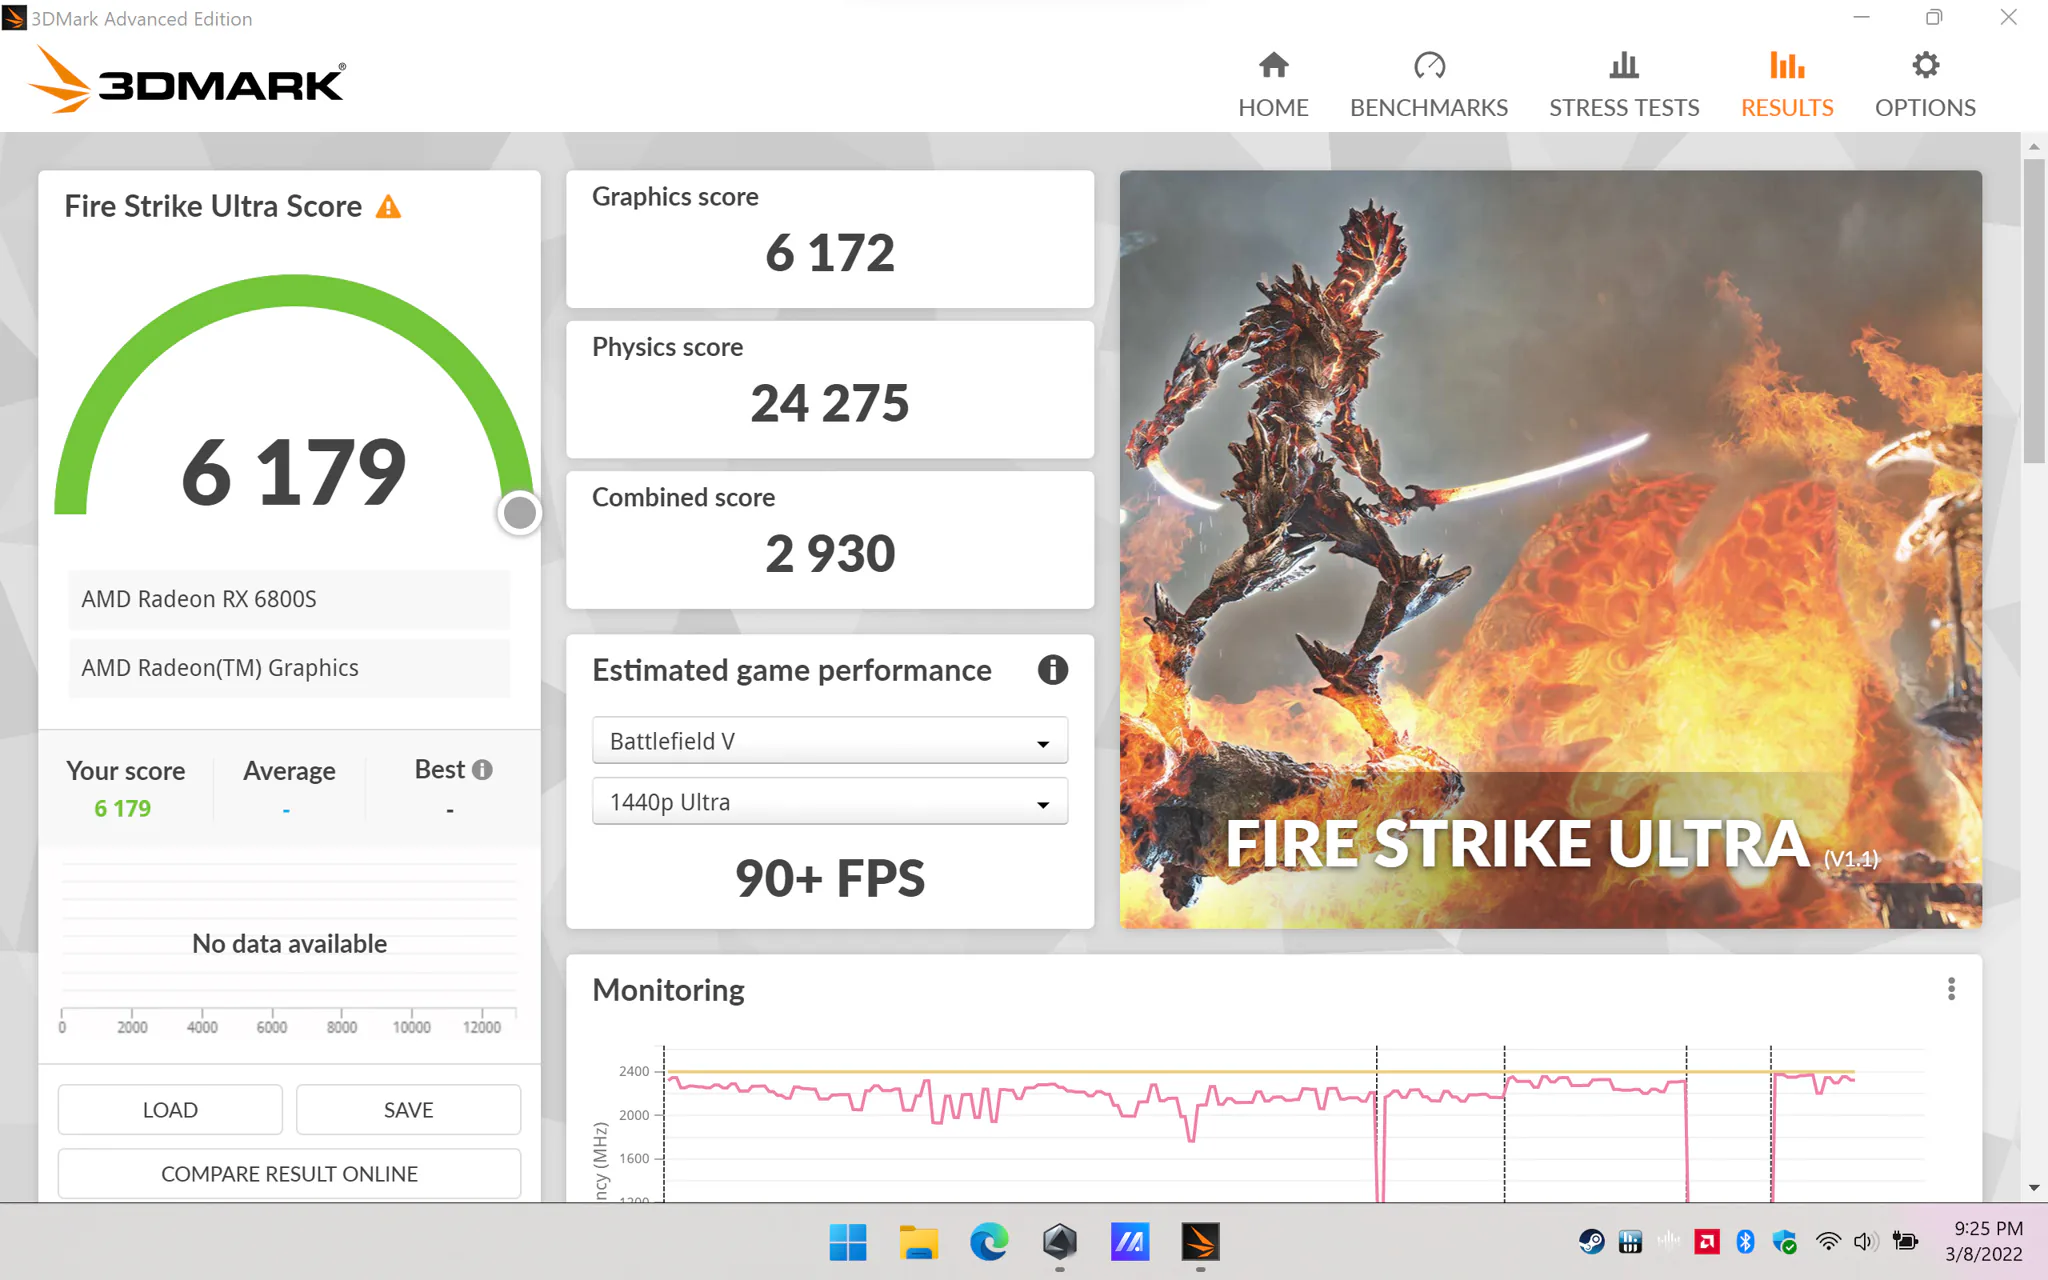This screenshot has width=2048, height=1280.
Task: Click the Windows Security tray icon
Action: coord(1784,1242)
